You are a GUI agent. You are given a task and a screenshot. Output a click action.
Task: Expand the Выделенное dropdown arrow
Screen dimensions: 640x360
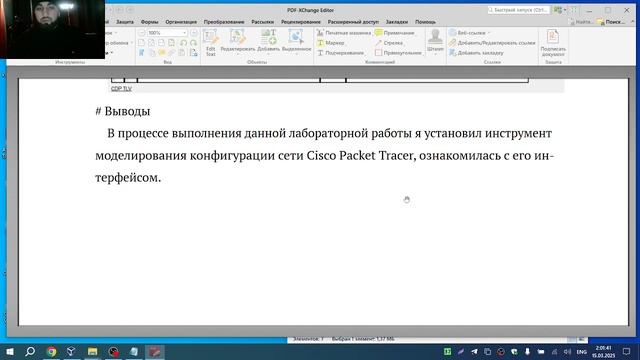[x=296, y=54]
